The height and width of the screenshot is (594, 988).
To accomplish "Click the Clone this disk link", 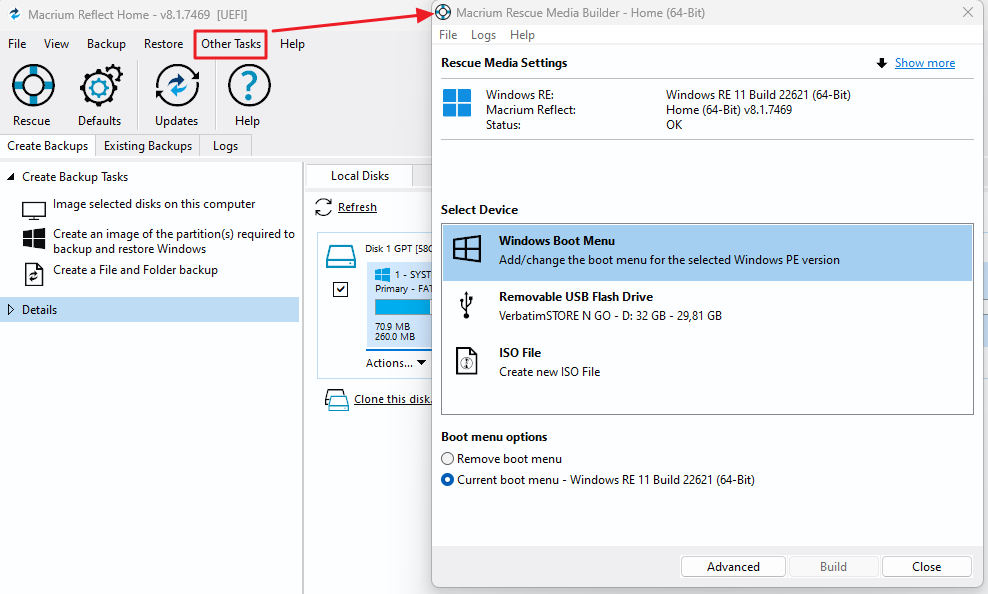I will [393, 399].
